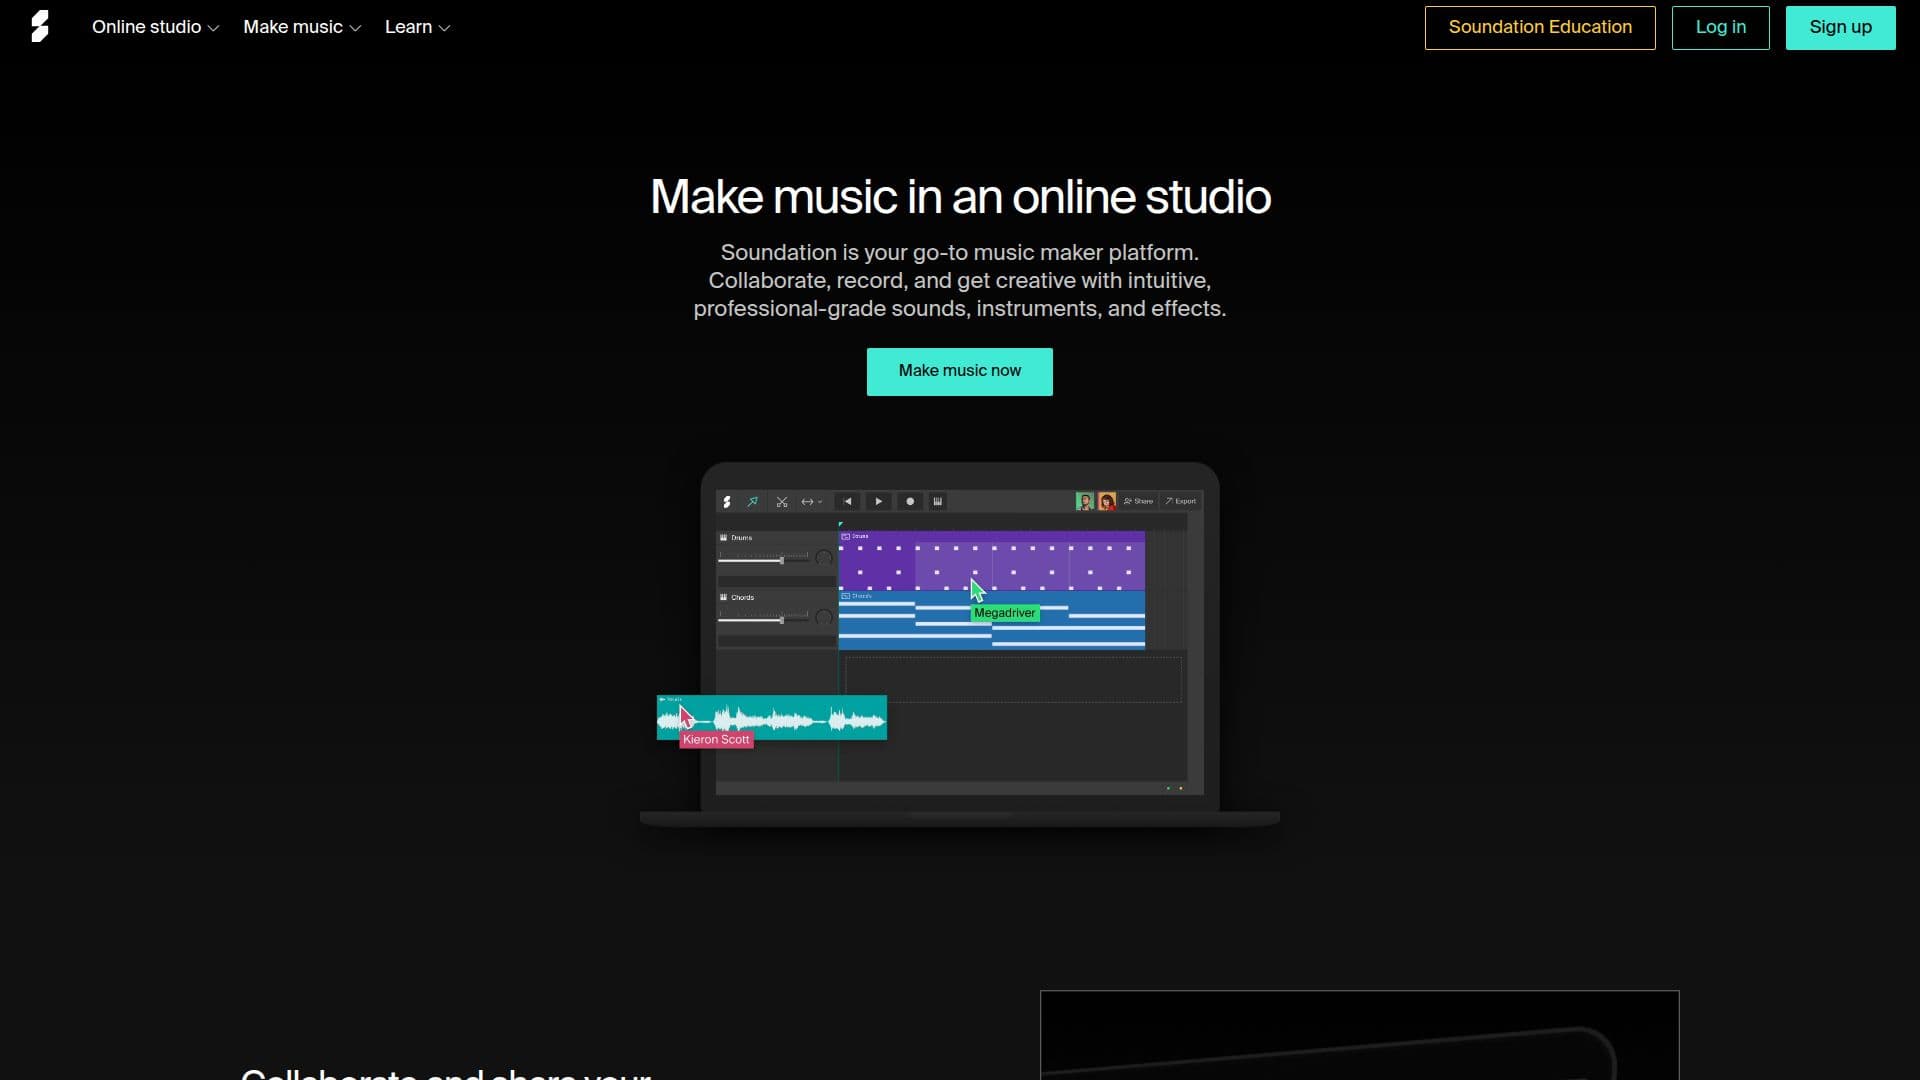Viewport: 1920px width, 1080px height.
Task: Click the blue Chords clip in the timeline
Action: coord(991,620)
